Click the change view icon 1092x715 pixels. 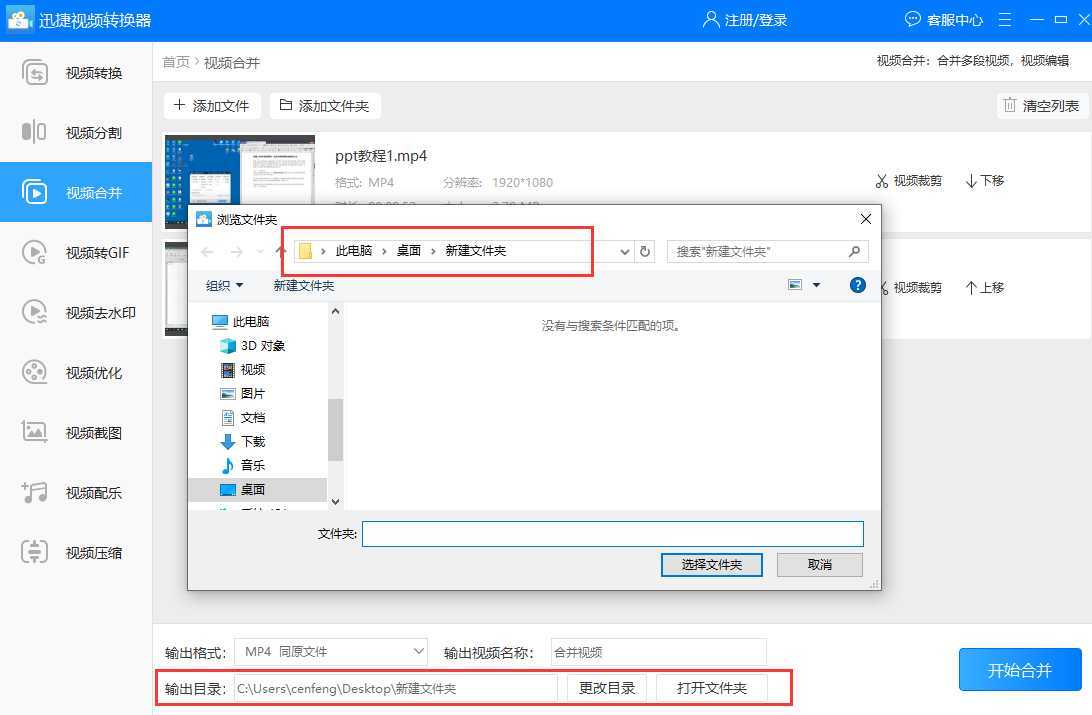click(795, 285)
